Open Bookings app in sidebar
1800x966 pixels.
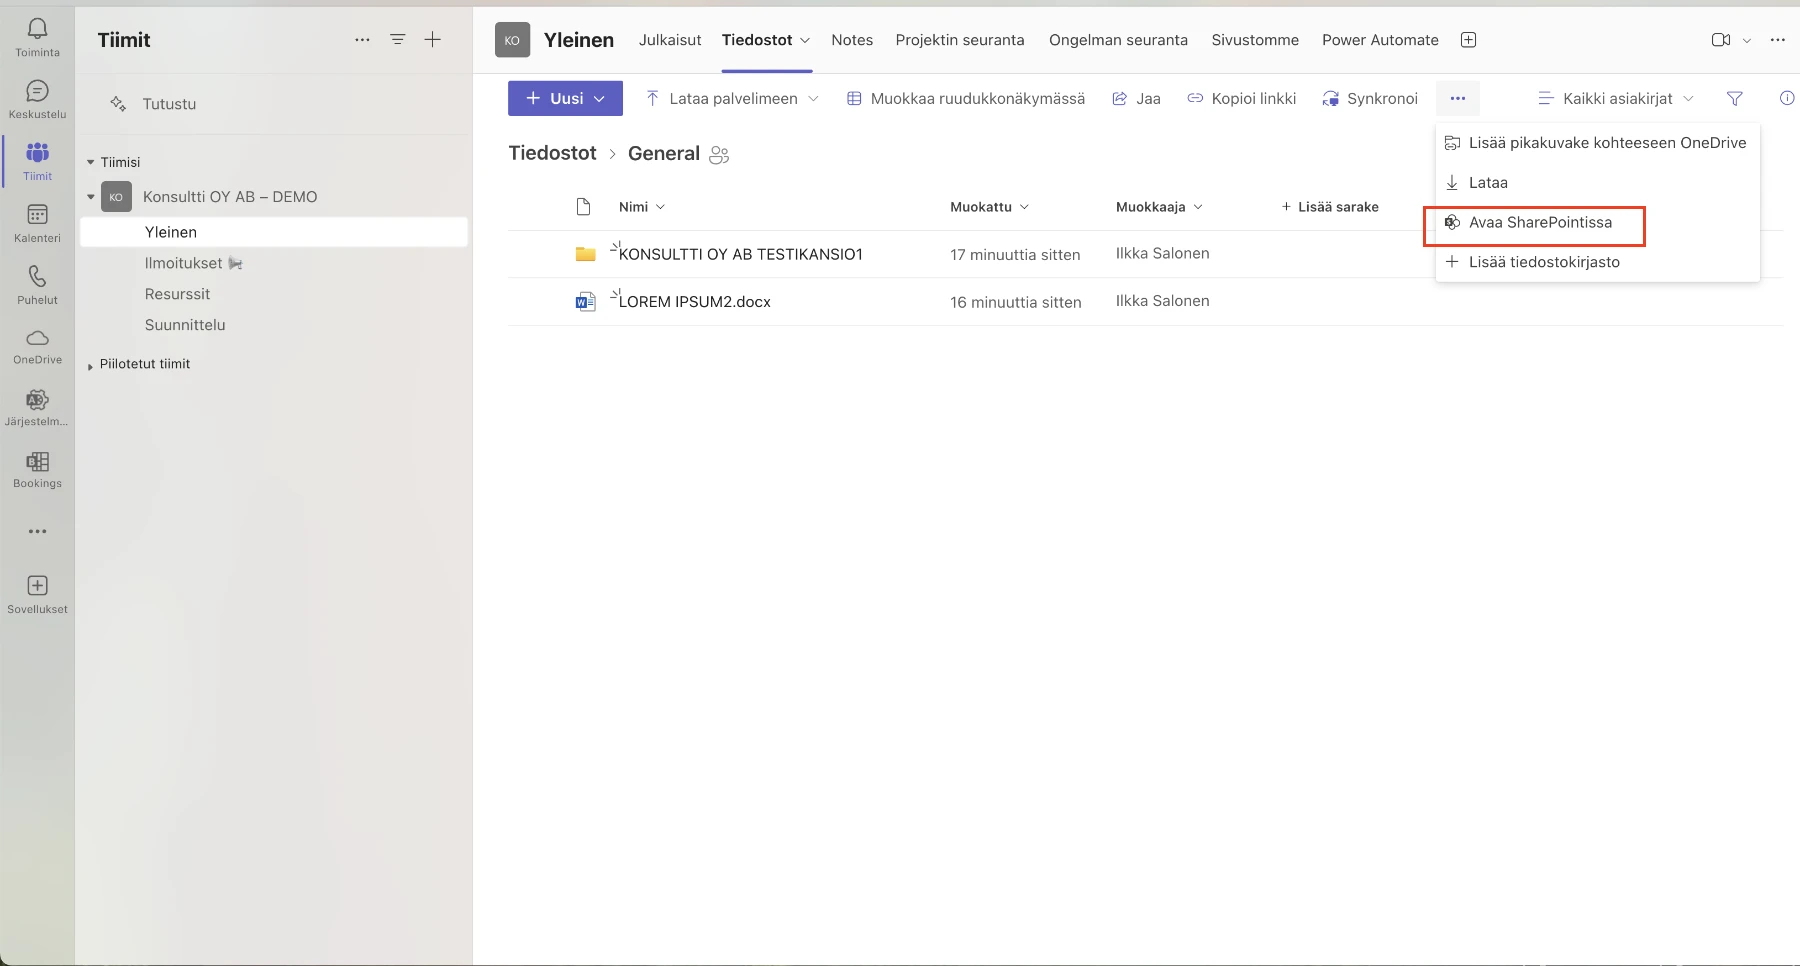tap(37, 470)
